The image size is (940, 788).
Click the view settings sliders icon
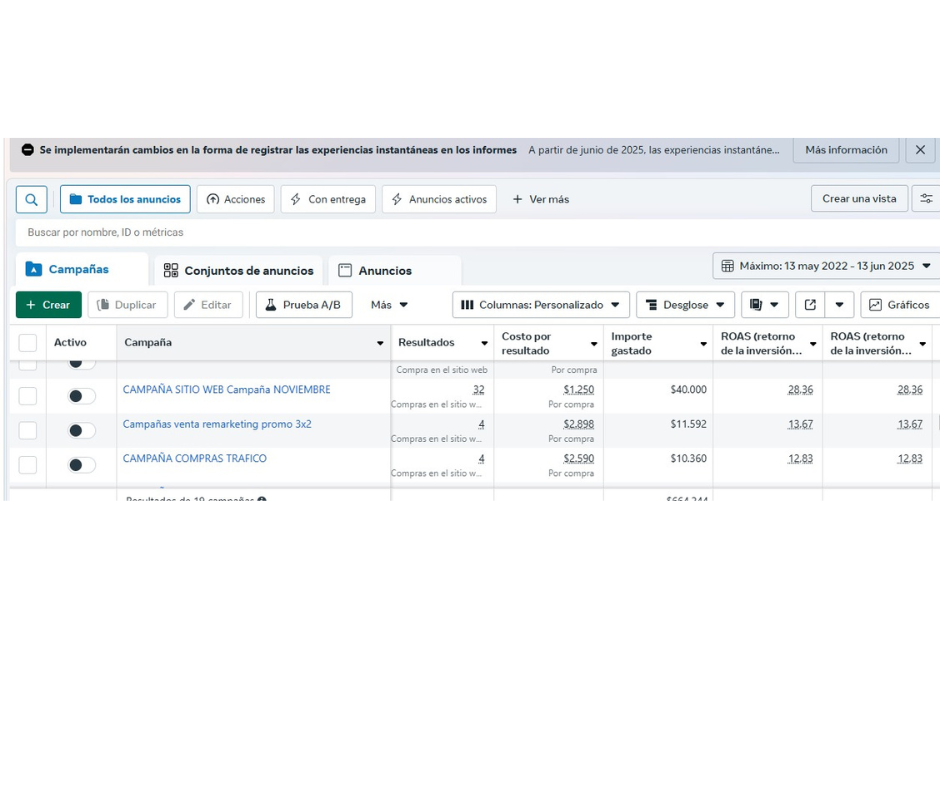point(927,199)
